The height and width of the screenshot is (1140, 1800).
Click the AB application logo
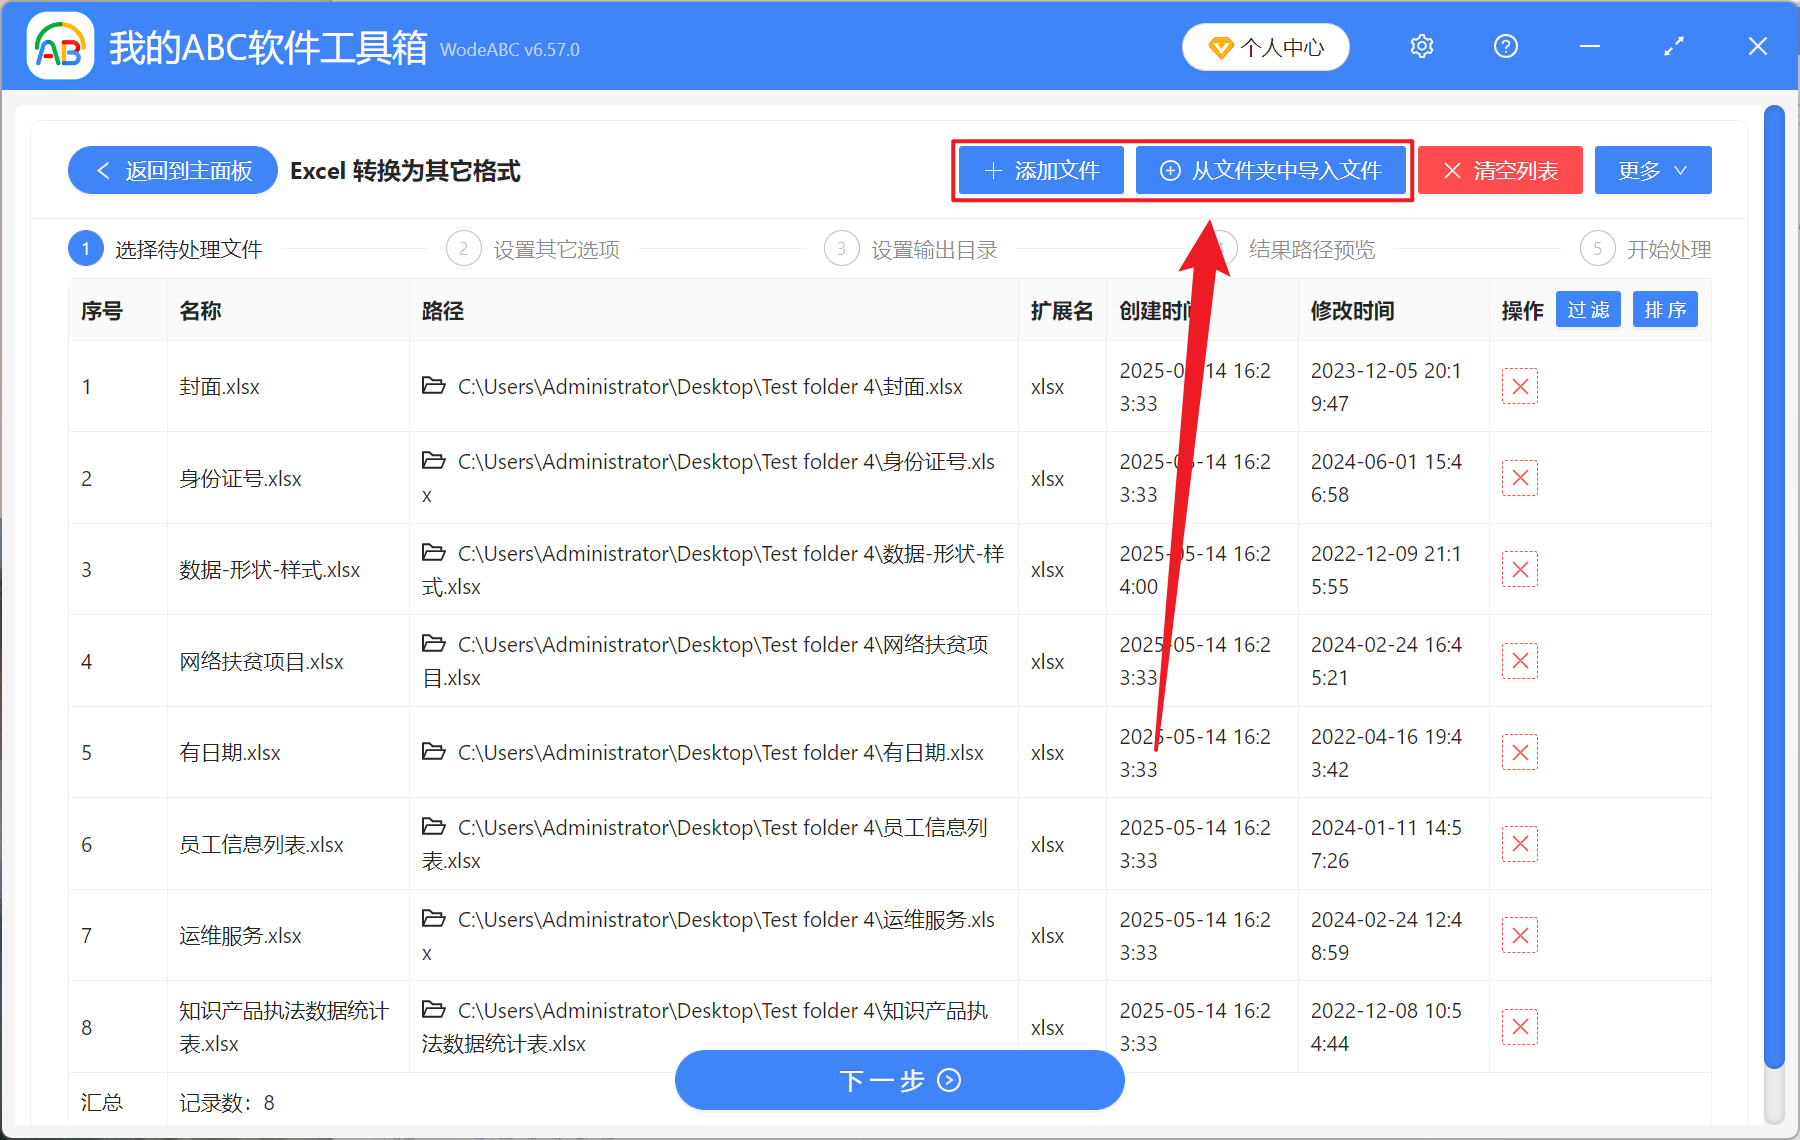click(60, 46)
